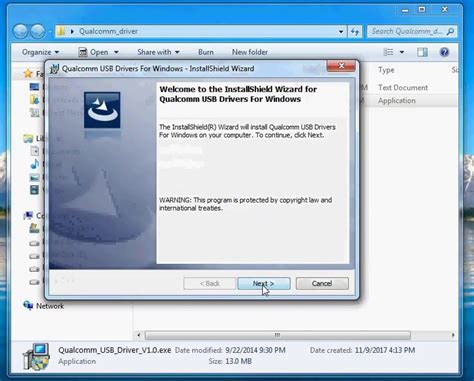Expand the Open button dropdown arrow
The width and height of the screenshot is (474, 381).
[x=116, y=52]
